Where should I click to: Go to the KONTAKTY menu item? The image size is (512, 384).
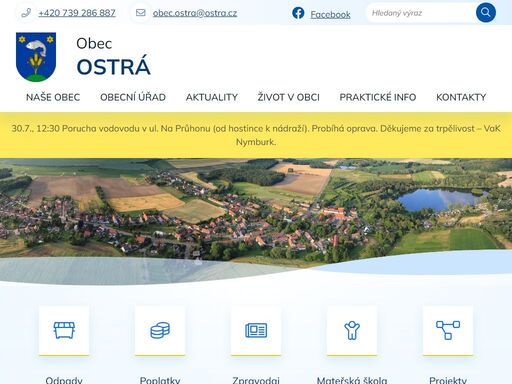pyautogui.click(x=461, y=97)
